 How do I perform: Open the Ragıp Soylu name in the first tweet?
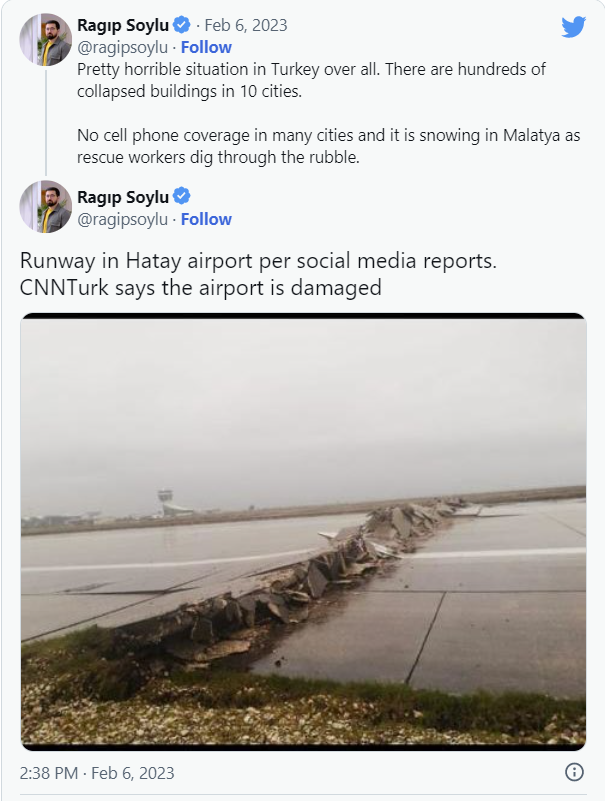123,25
